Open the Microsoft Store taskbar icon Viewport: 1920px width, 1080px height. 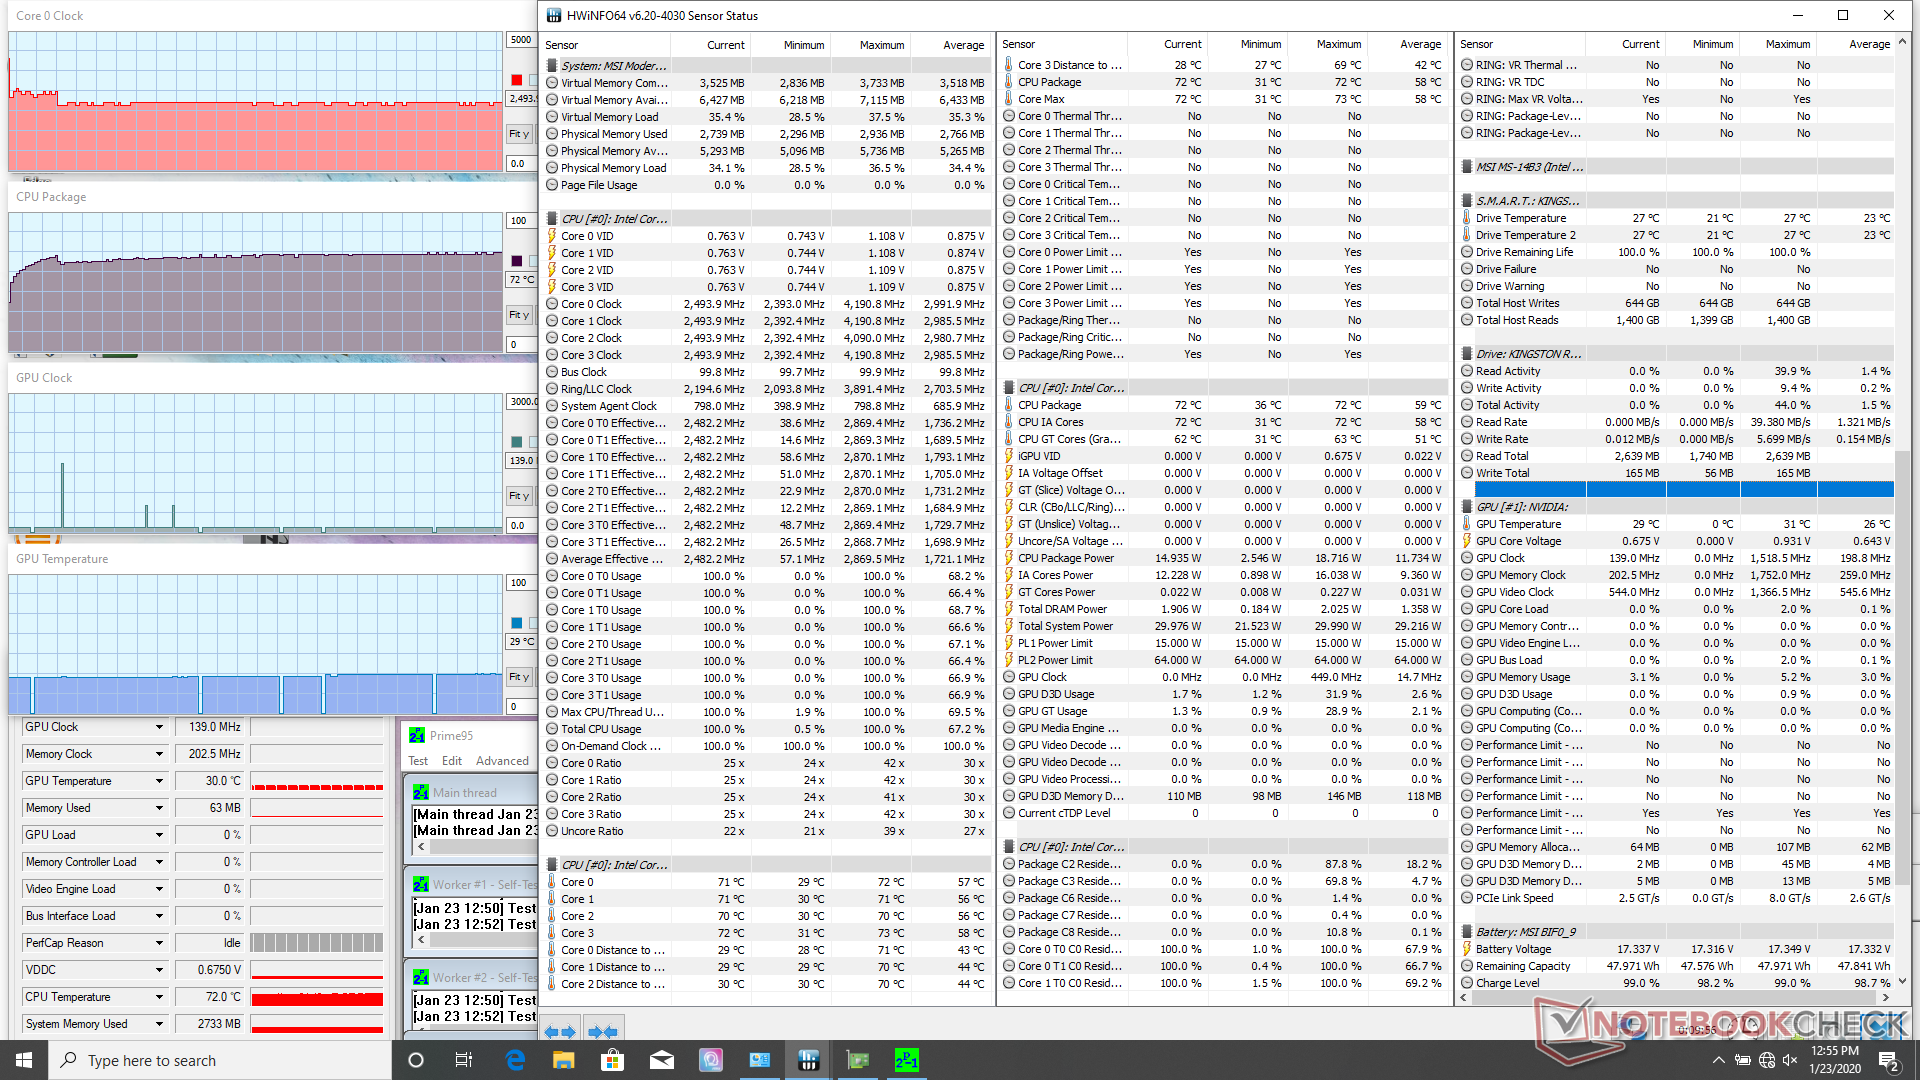612,1060
